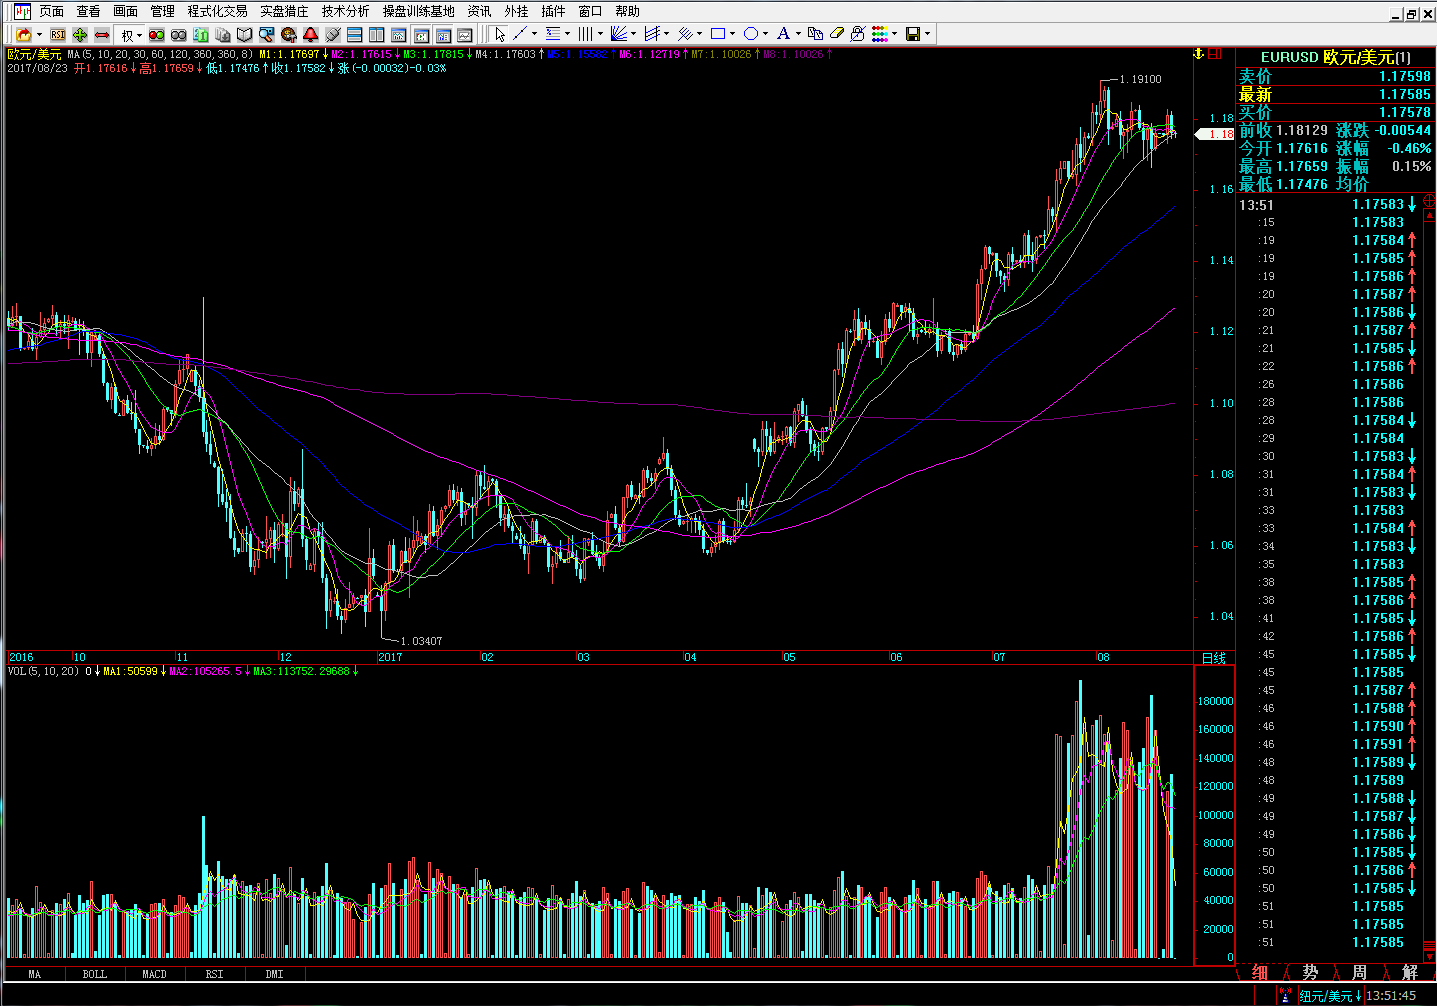Switch to the MA indicator tab
Image resolution: width=1437 pixels, height=1006 pixels.
point(35,974)
